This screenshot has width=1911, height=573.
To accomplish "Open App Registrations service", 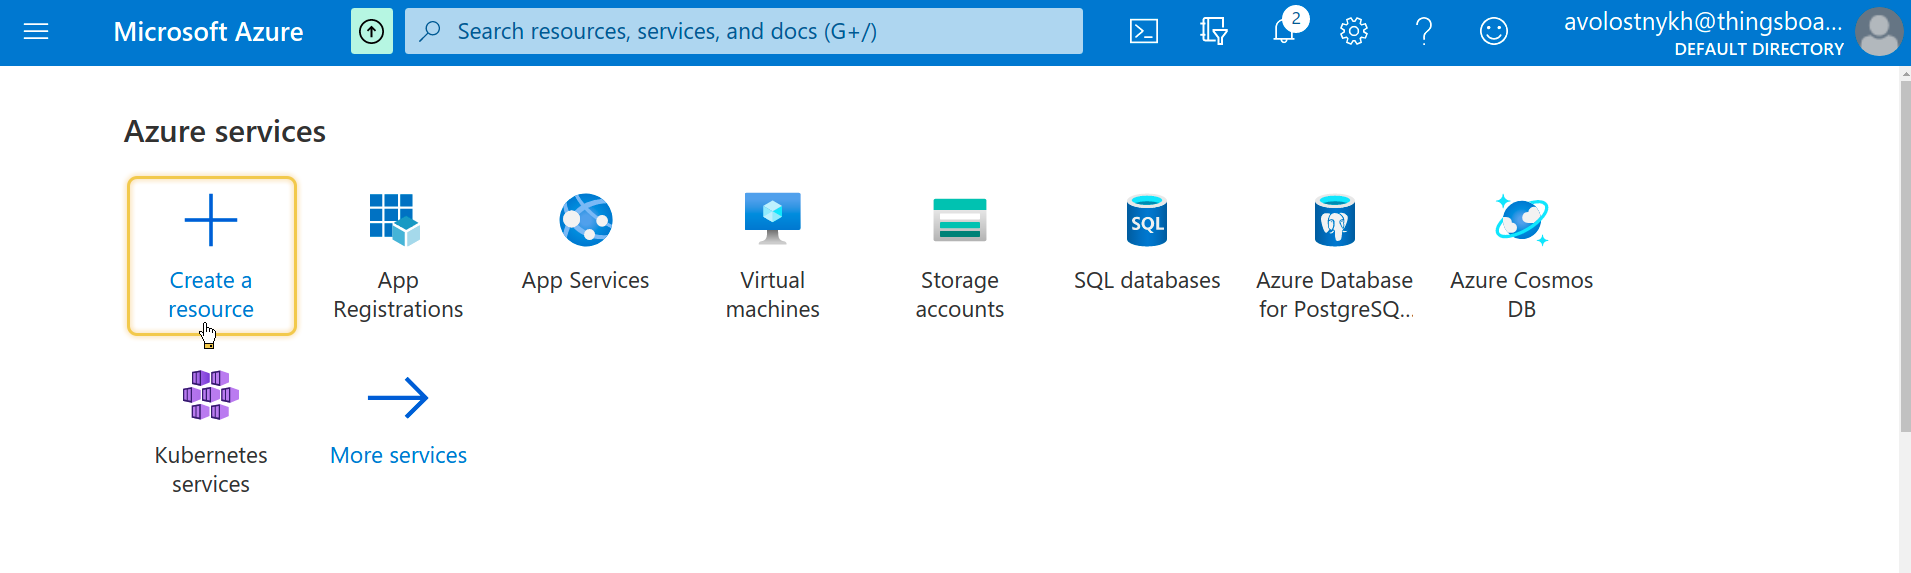I will pos(398,256).
